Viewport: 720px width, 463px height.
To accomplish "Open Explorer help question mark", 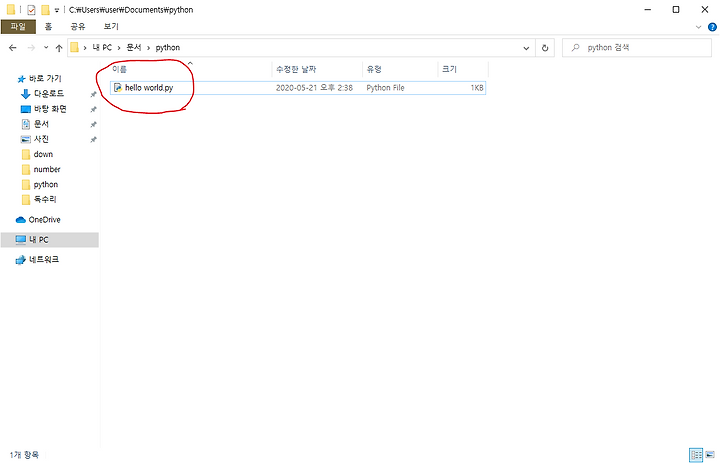I will pyautogui.click(x=712, y=27).
